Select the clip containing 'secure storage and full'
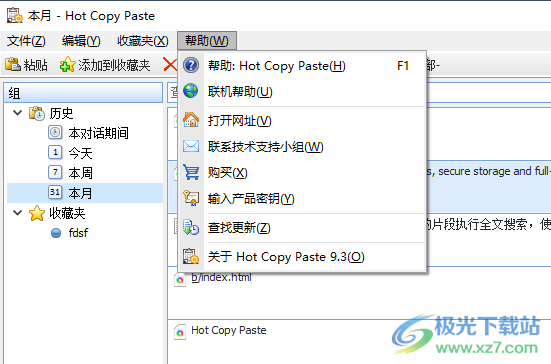Image resolution: width=551 pixels, height=364 pixels. [488, 187]
